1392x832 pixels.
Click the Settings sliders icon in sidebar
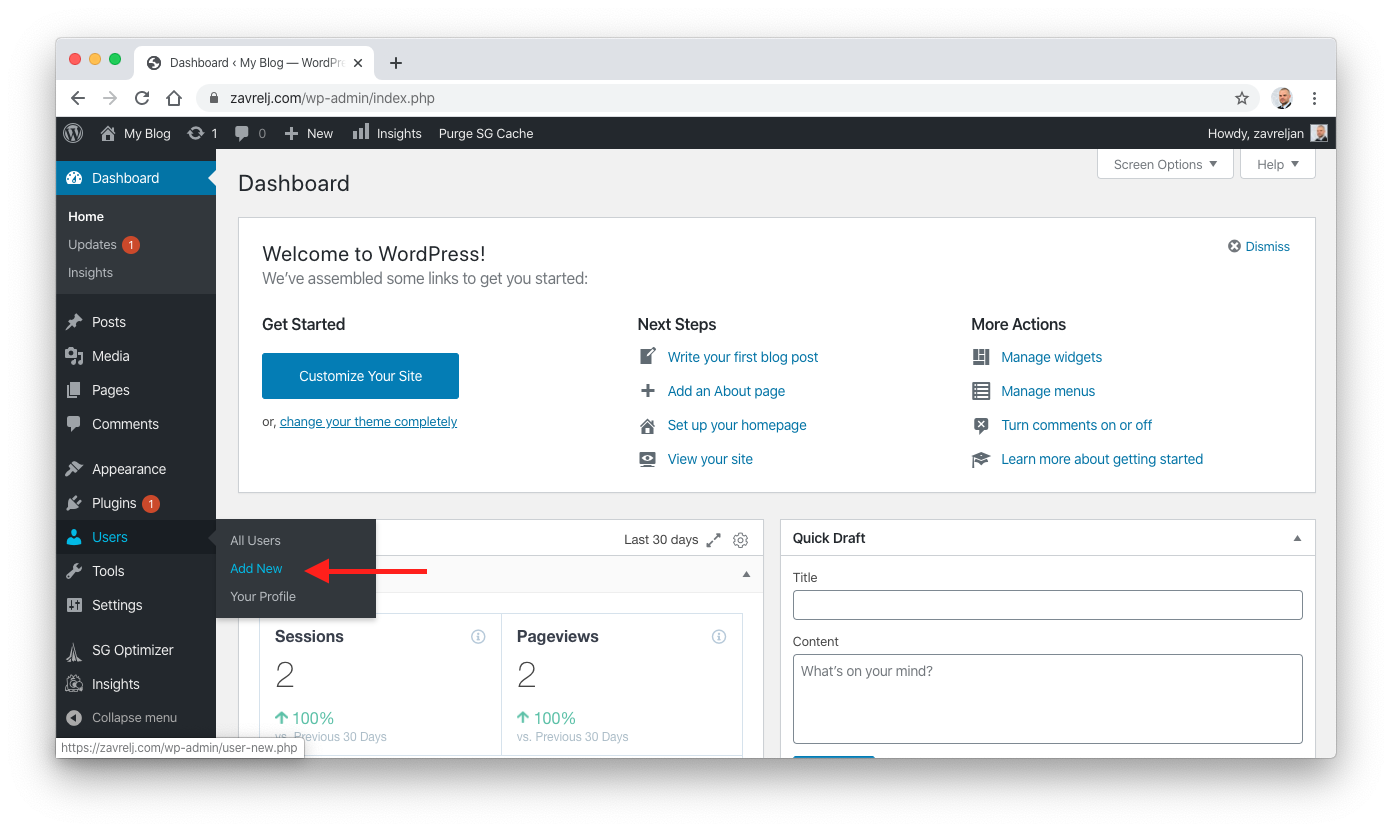coord(74,605)
